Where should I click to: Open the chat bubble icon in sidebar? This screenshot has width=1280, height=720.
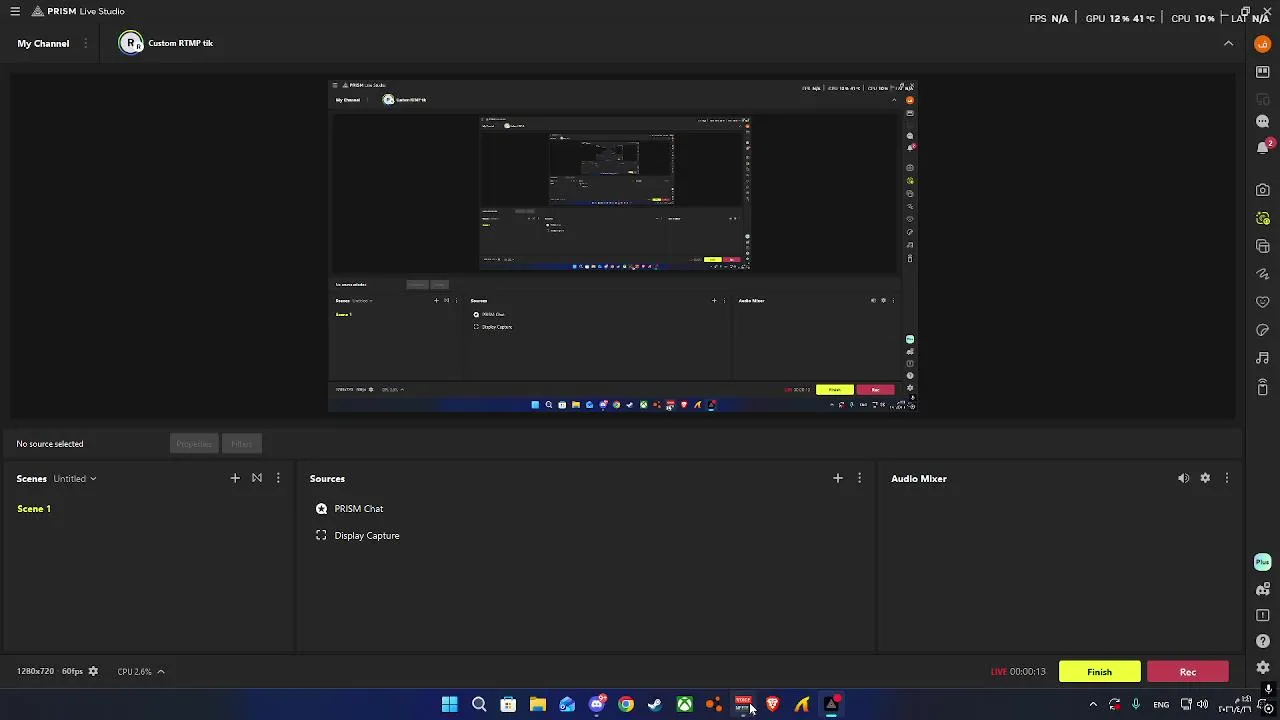tap(1262, 121)
